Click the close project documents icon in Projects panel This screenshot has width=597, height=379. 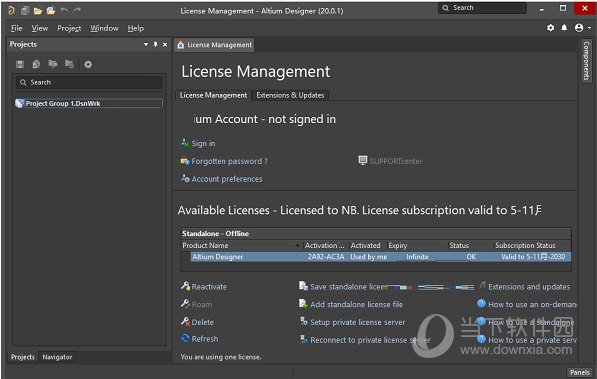[69, 64]
